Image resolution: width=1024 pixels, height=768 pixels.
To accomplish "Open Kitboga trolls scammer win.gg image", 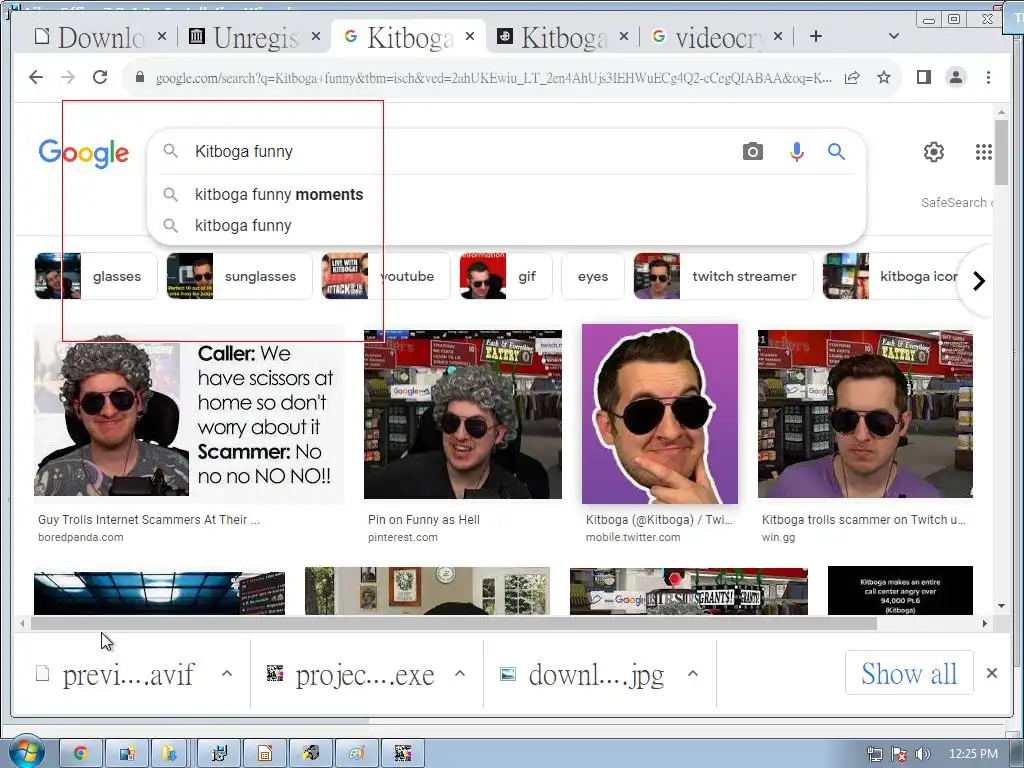I will point(865,414).
